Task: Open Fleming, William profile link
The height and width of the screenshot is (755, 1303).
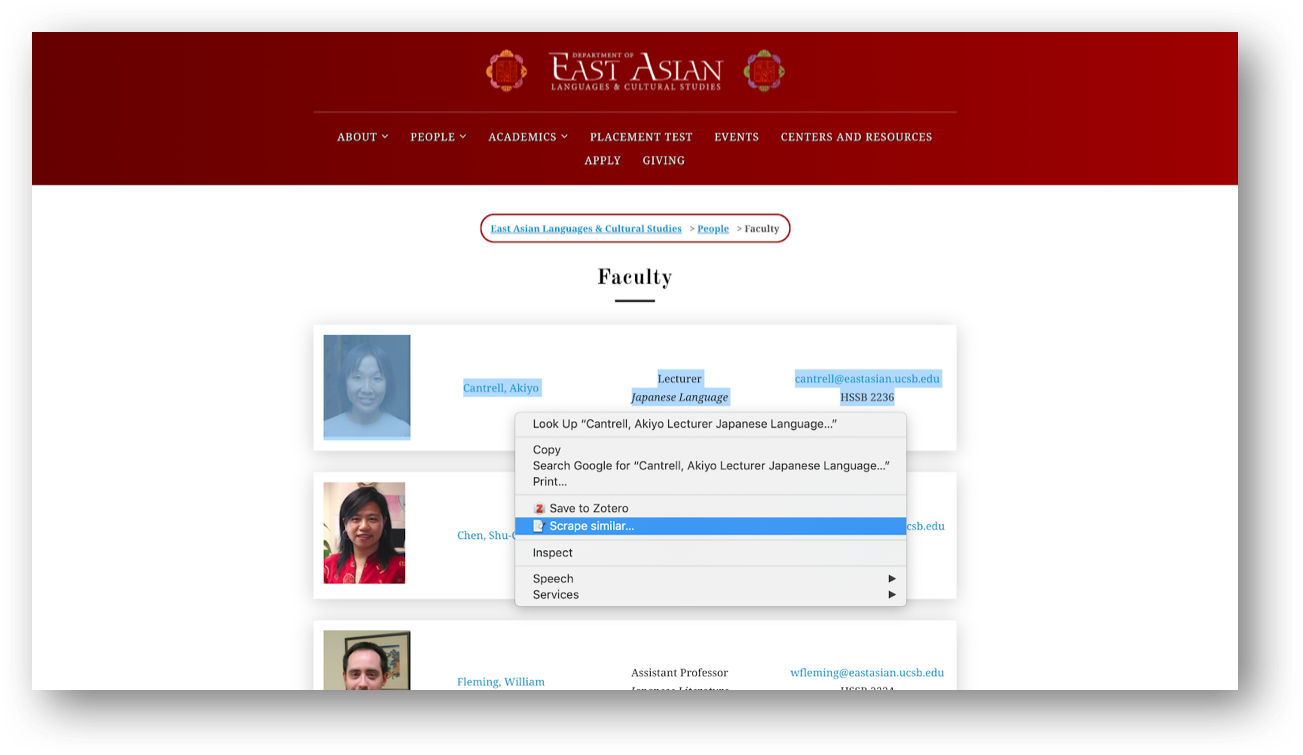Action: pyautogui.click(x=501, y=682)
